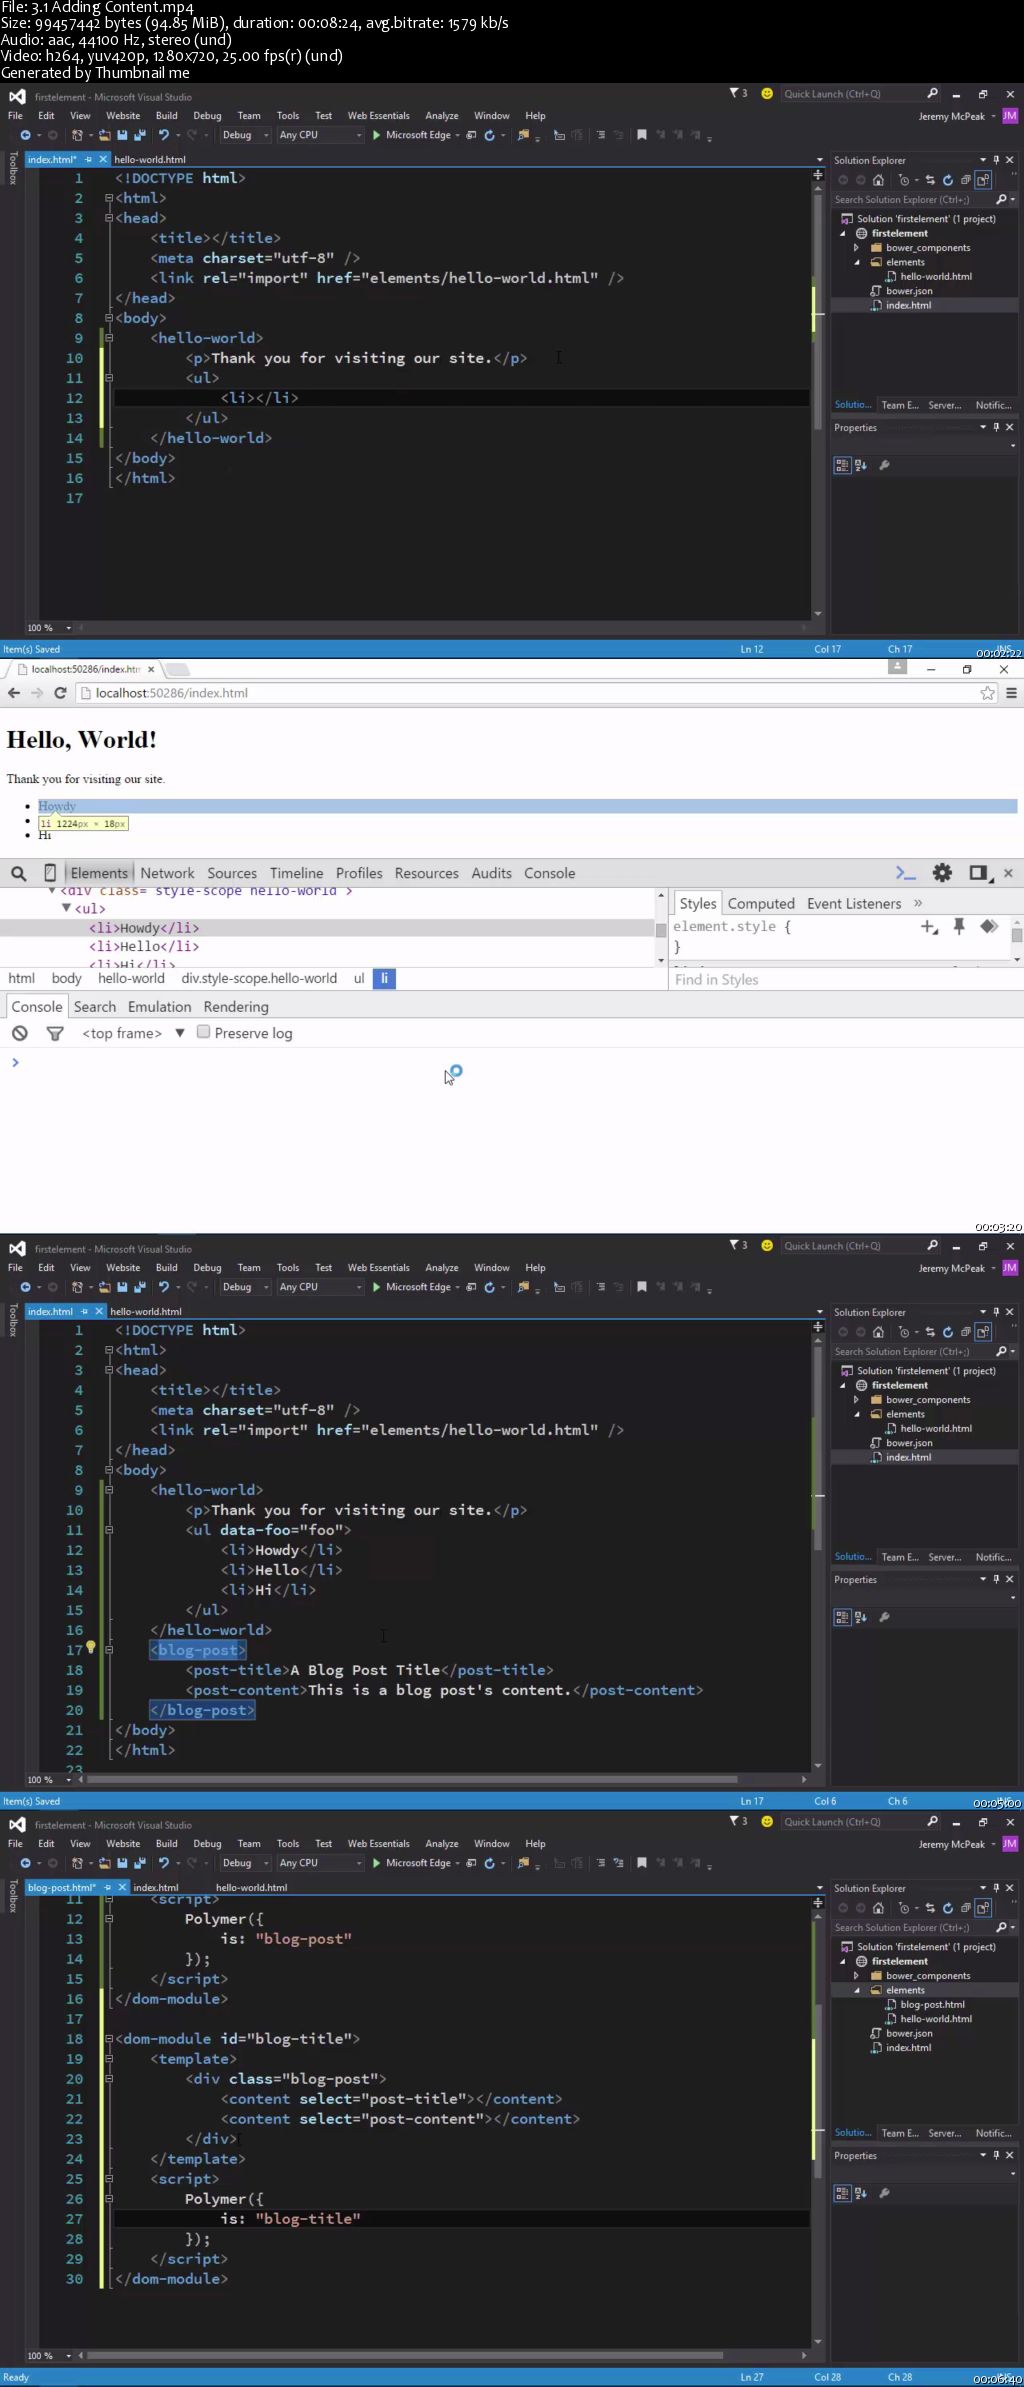Open the Analyze menu in topmost Visual Studio

click(442, 116)
